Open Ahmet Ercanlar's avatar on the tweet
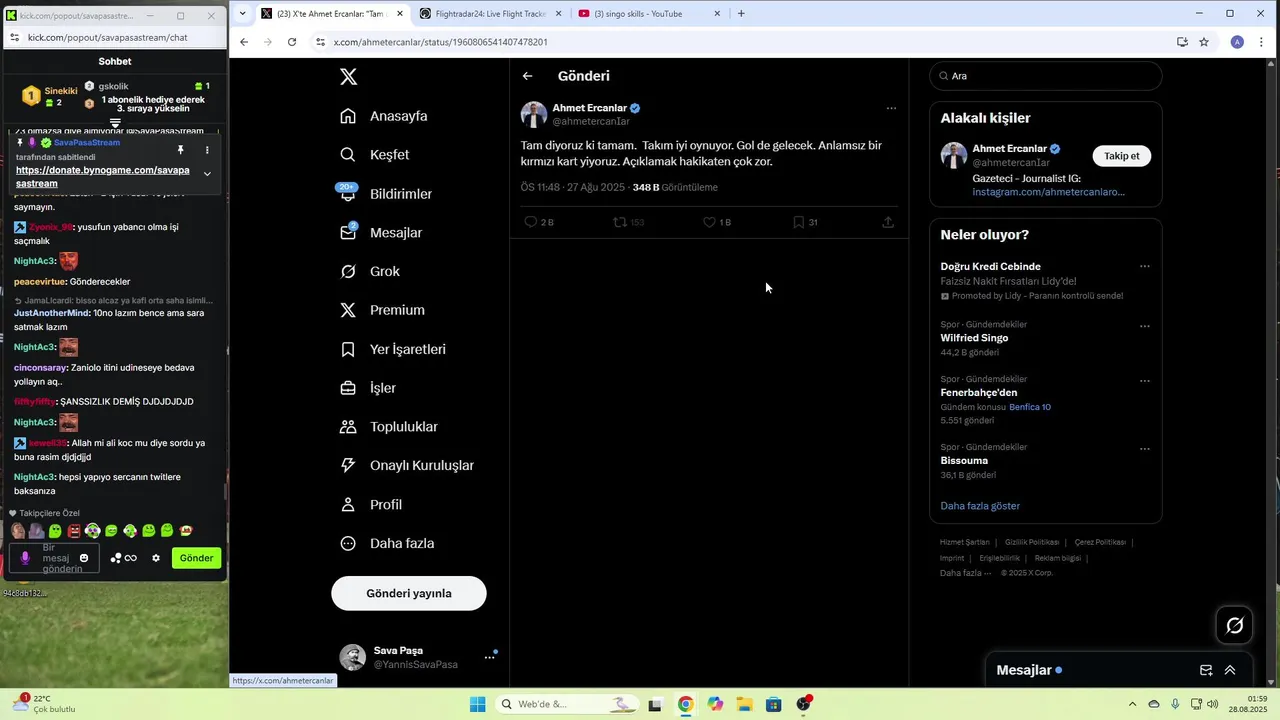The image size is (1280, 720). tap(534, 114)
